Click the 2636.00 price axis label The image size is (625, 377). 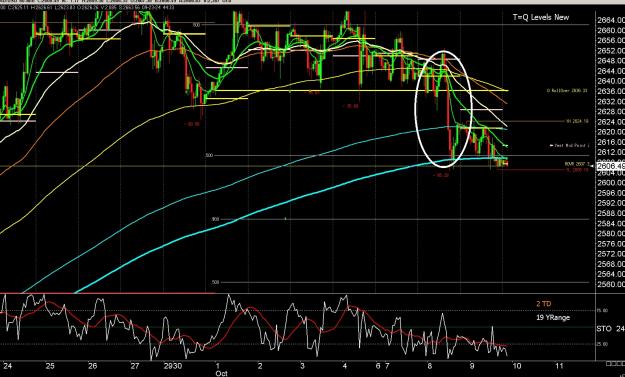(611, 91)
